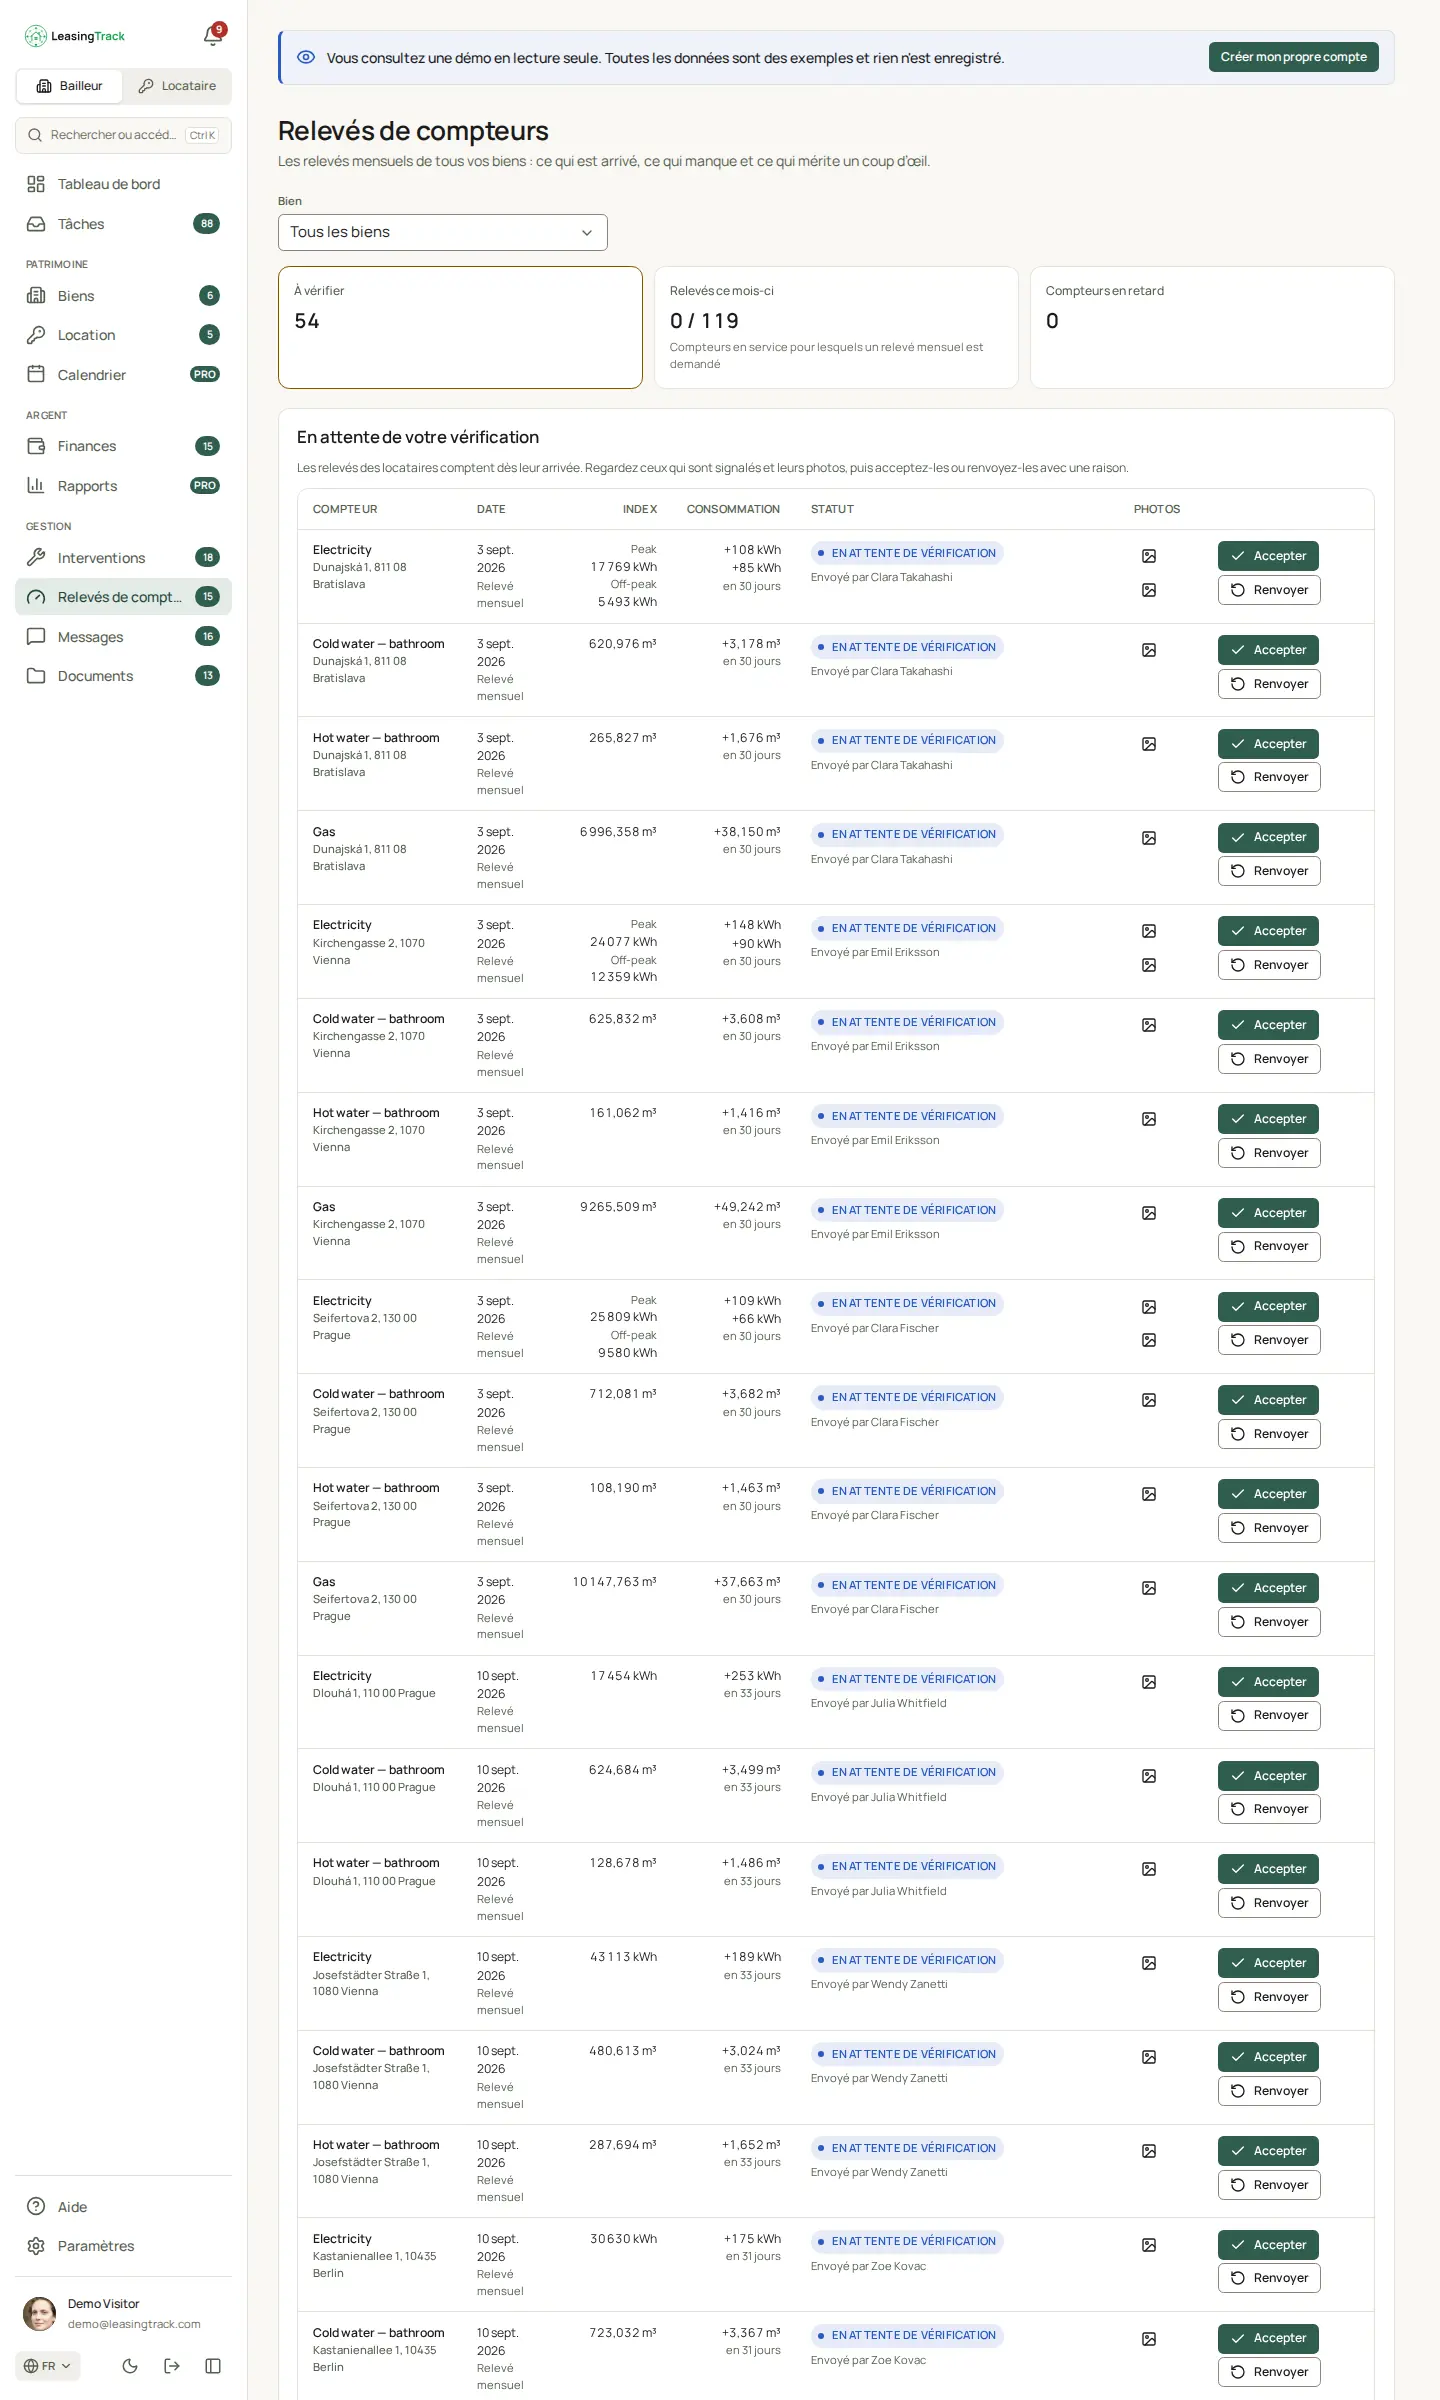This screenshot has width=1440, height=2400.
Task: Select the Relevés ce mois-ci card
Action: click(x=836, y=327)
